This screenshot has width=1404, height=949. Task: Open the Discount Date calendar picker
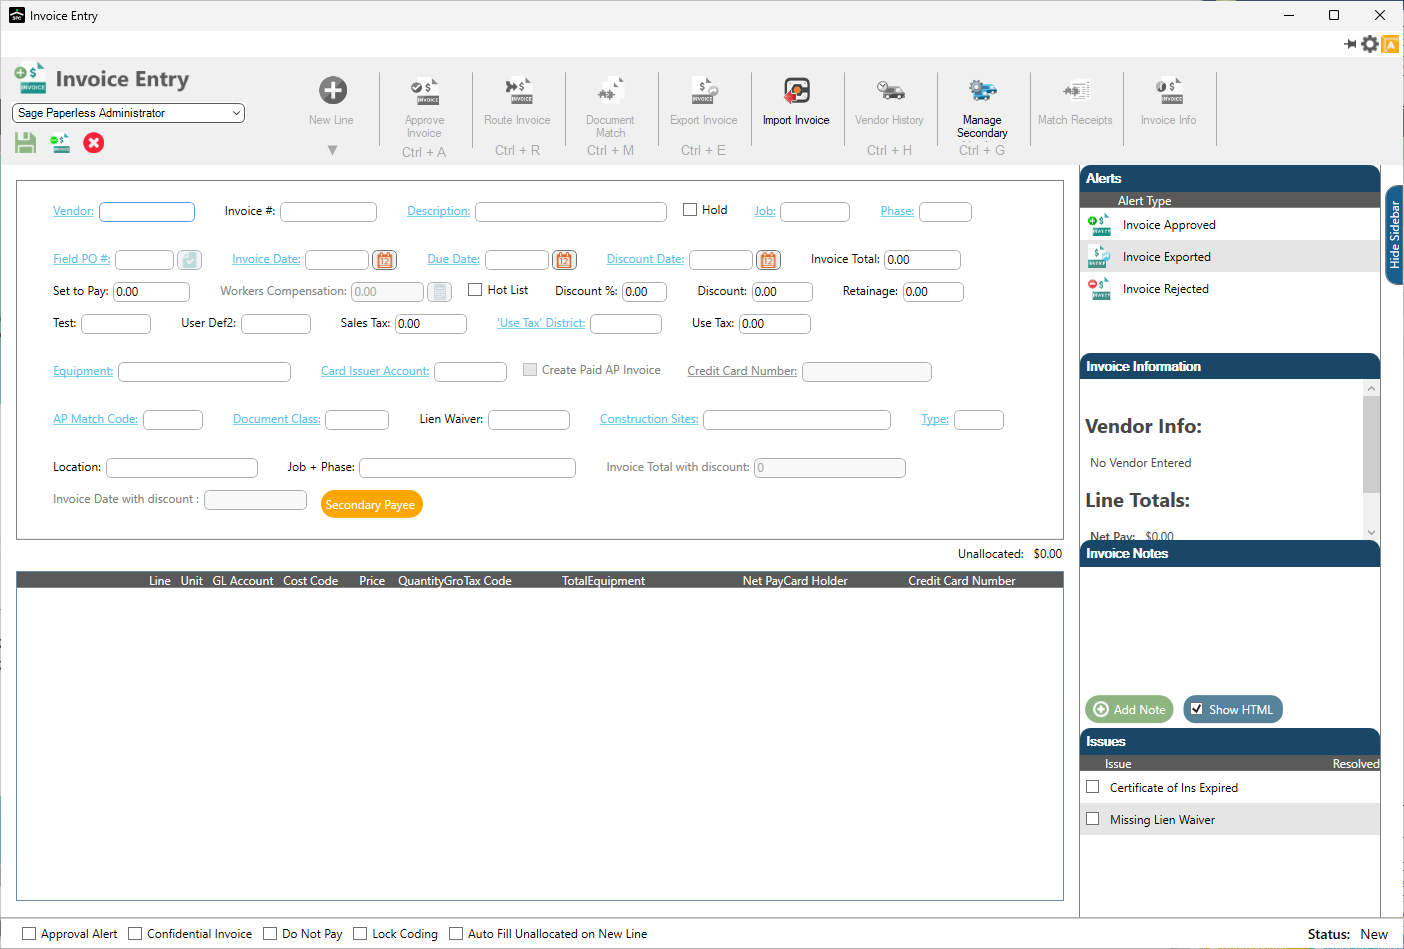point(768,260)
